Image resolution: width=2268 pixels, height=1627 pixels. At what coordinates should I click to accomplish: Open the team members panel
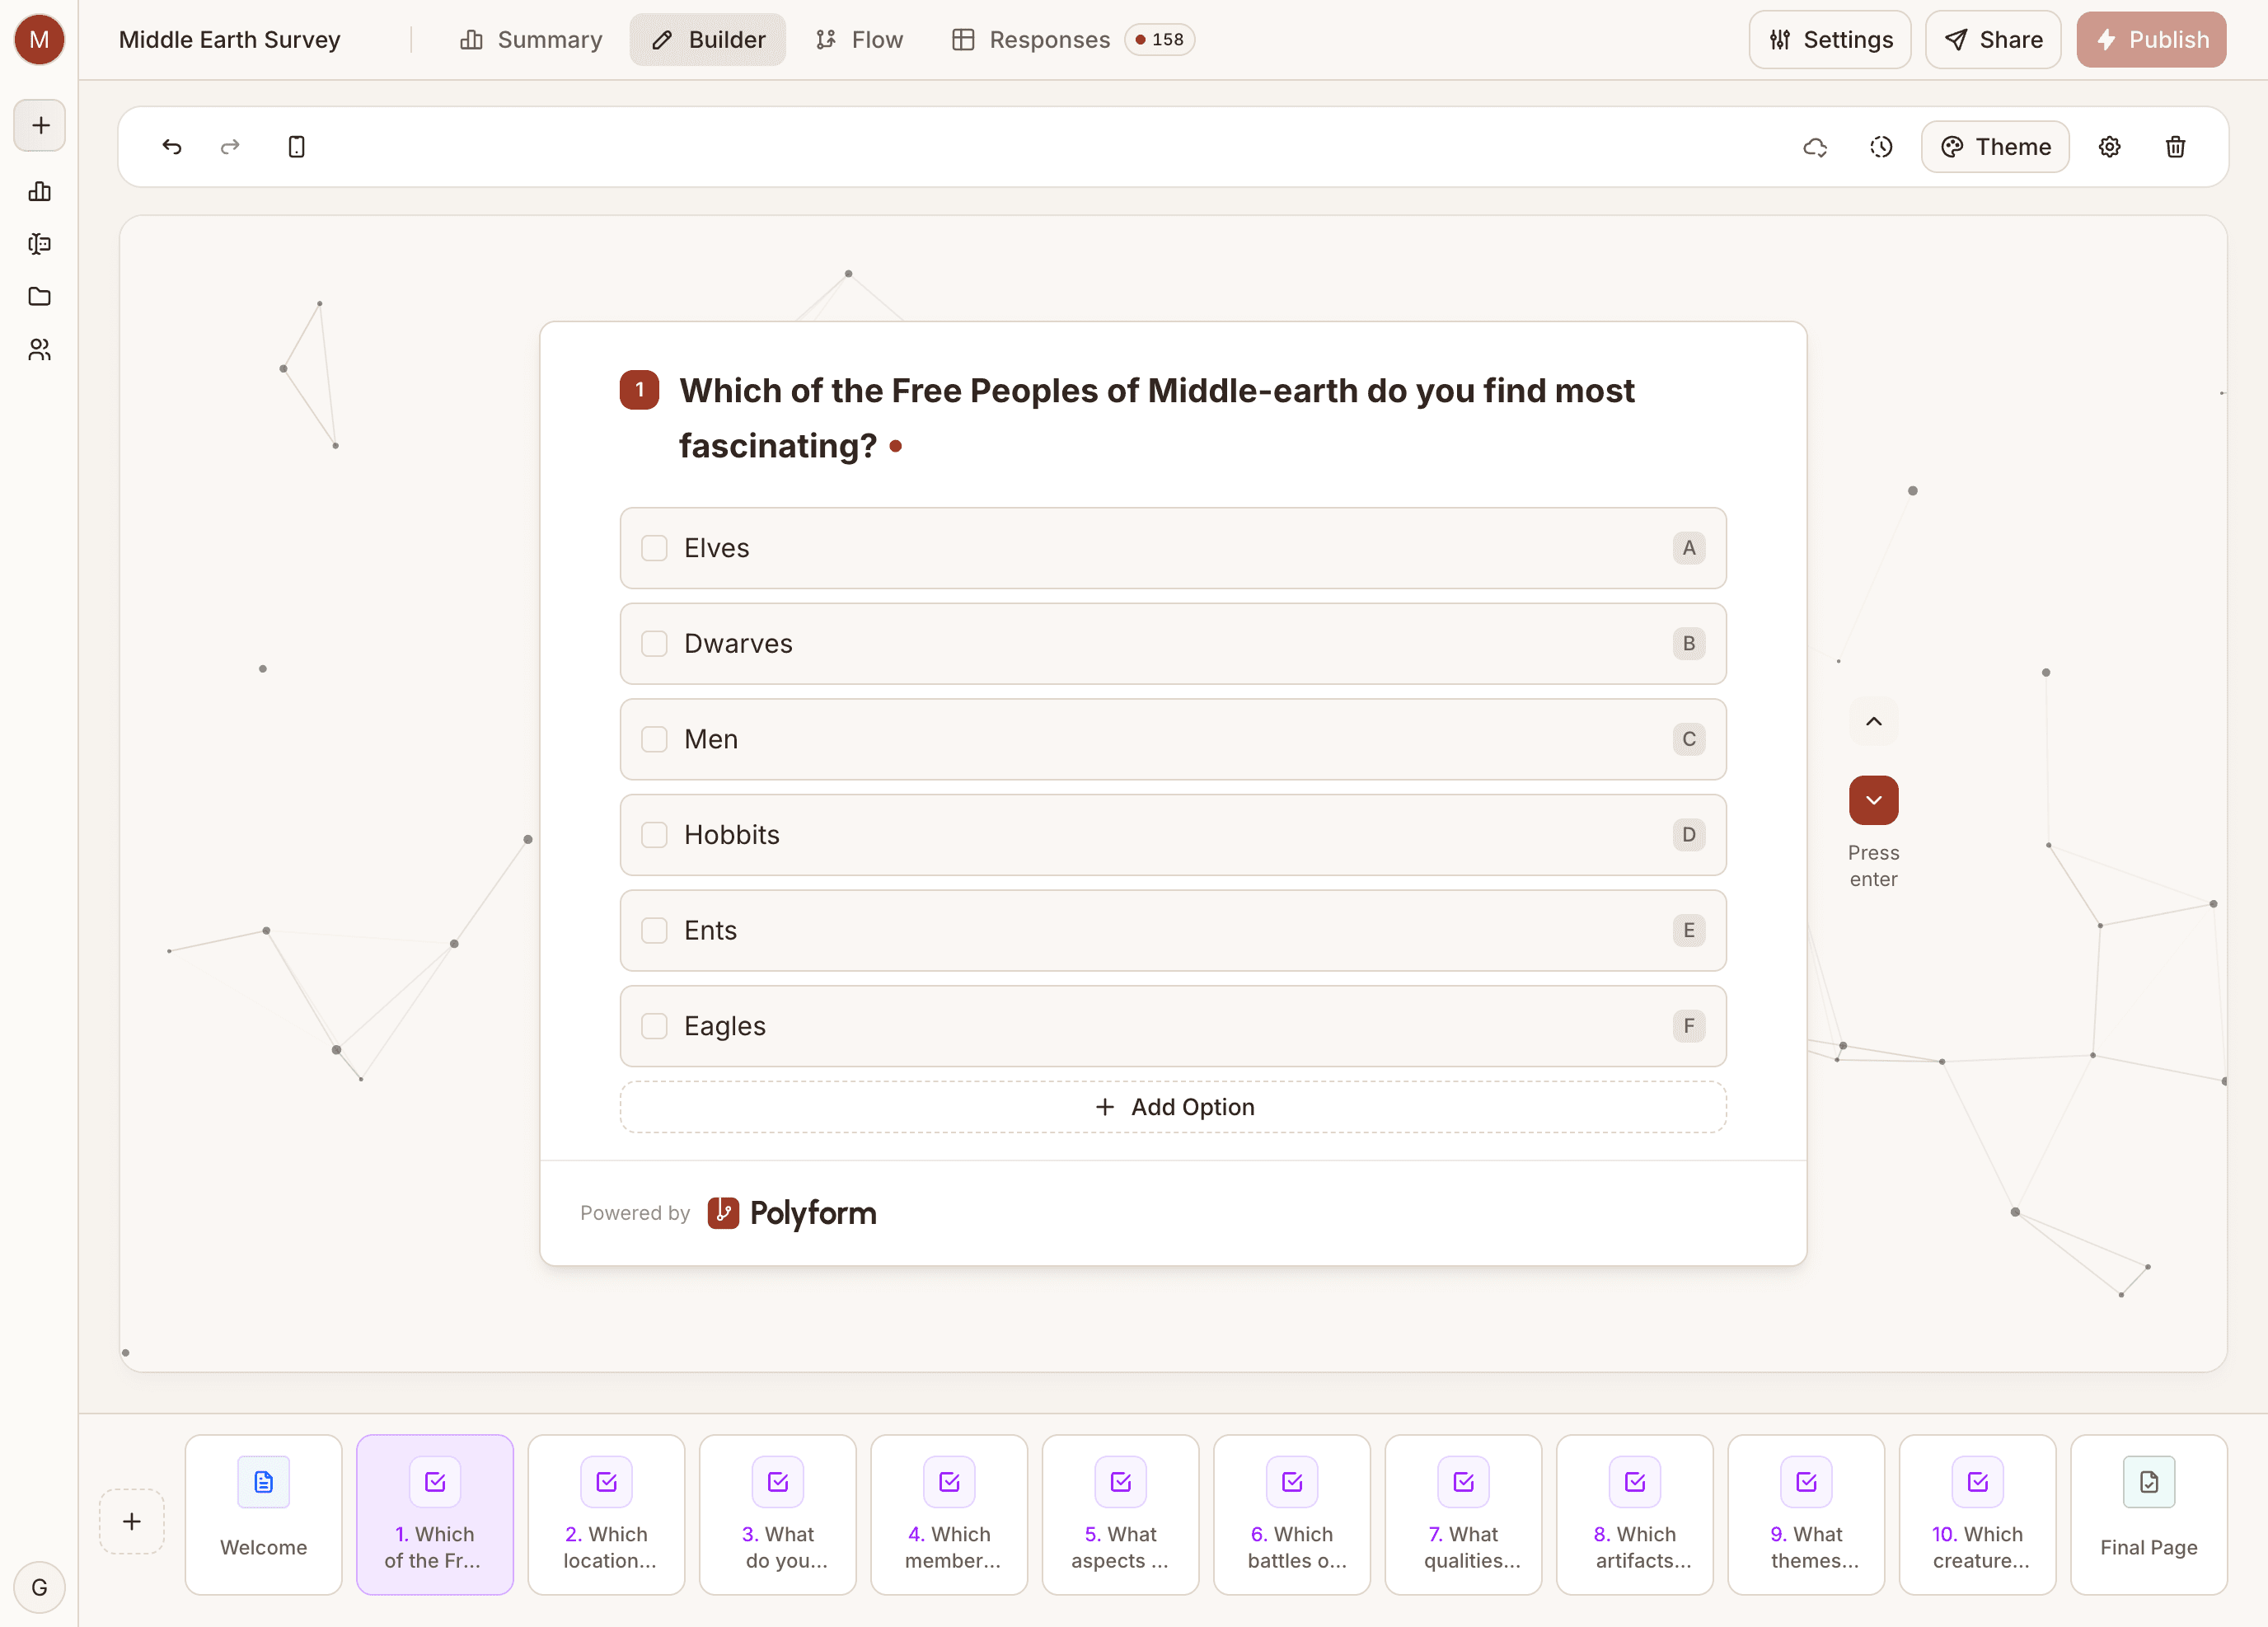pos(39,349)
